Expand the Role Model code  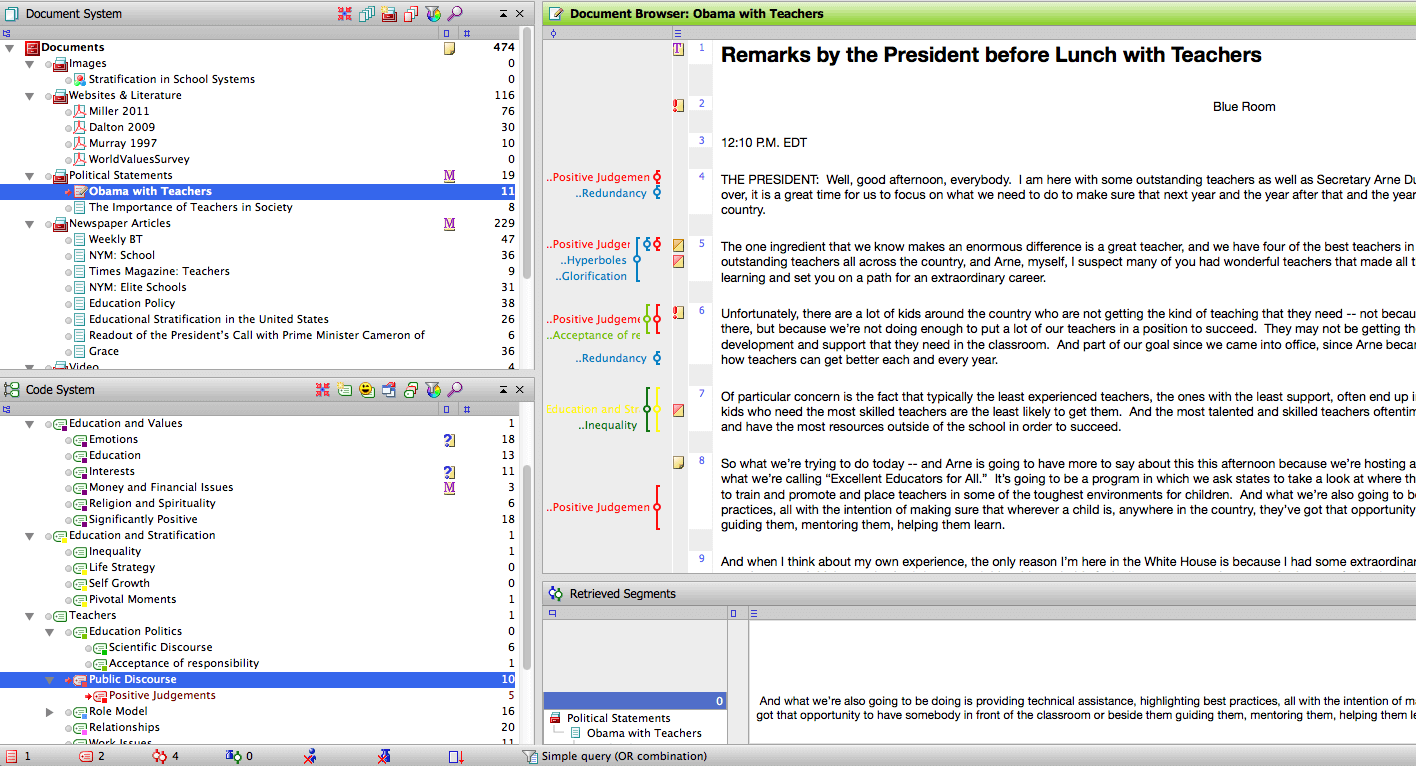(x=50, y=711)
